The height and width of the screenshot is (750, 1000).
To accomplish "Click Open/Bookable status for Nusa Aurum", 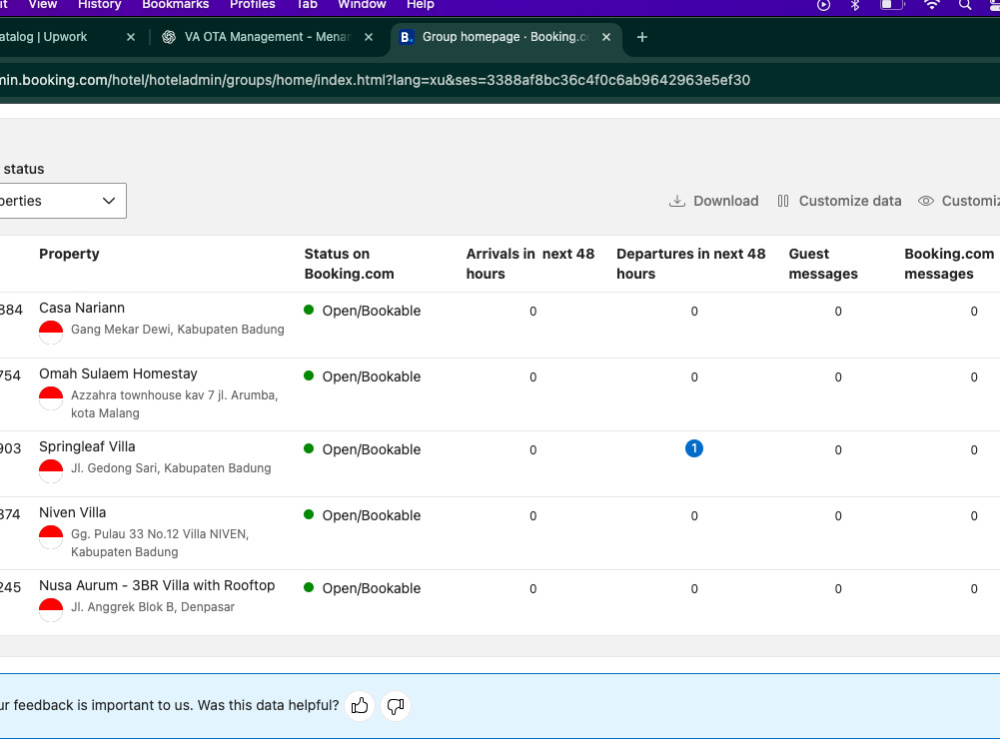I will point(371,589).
